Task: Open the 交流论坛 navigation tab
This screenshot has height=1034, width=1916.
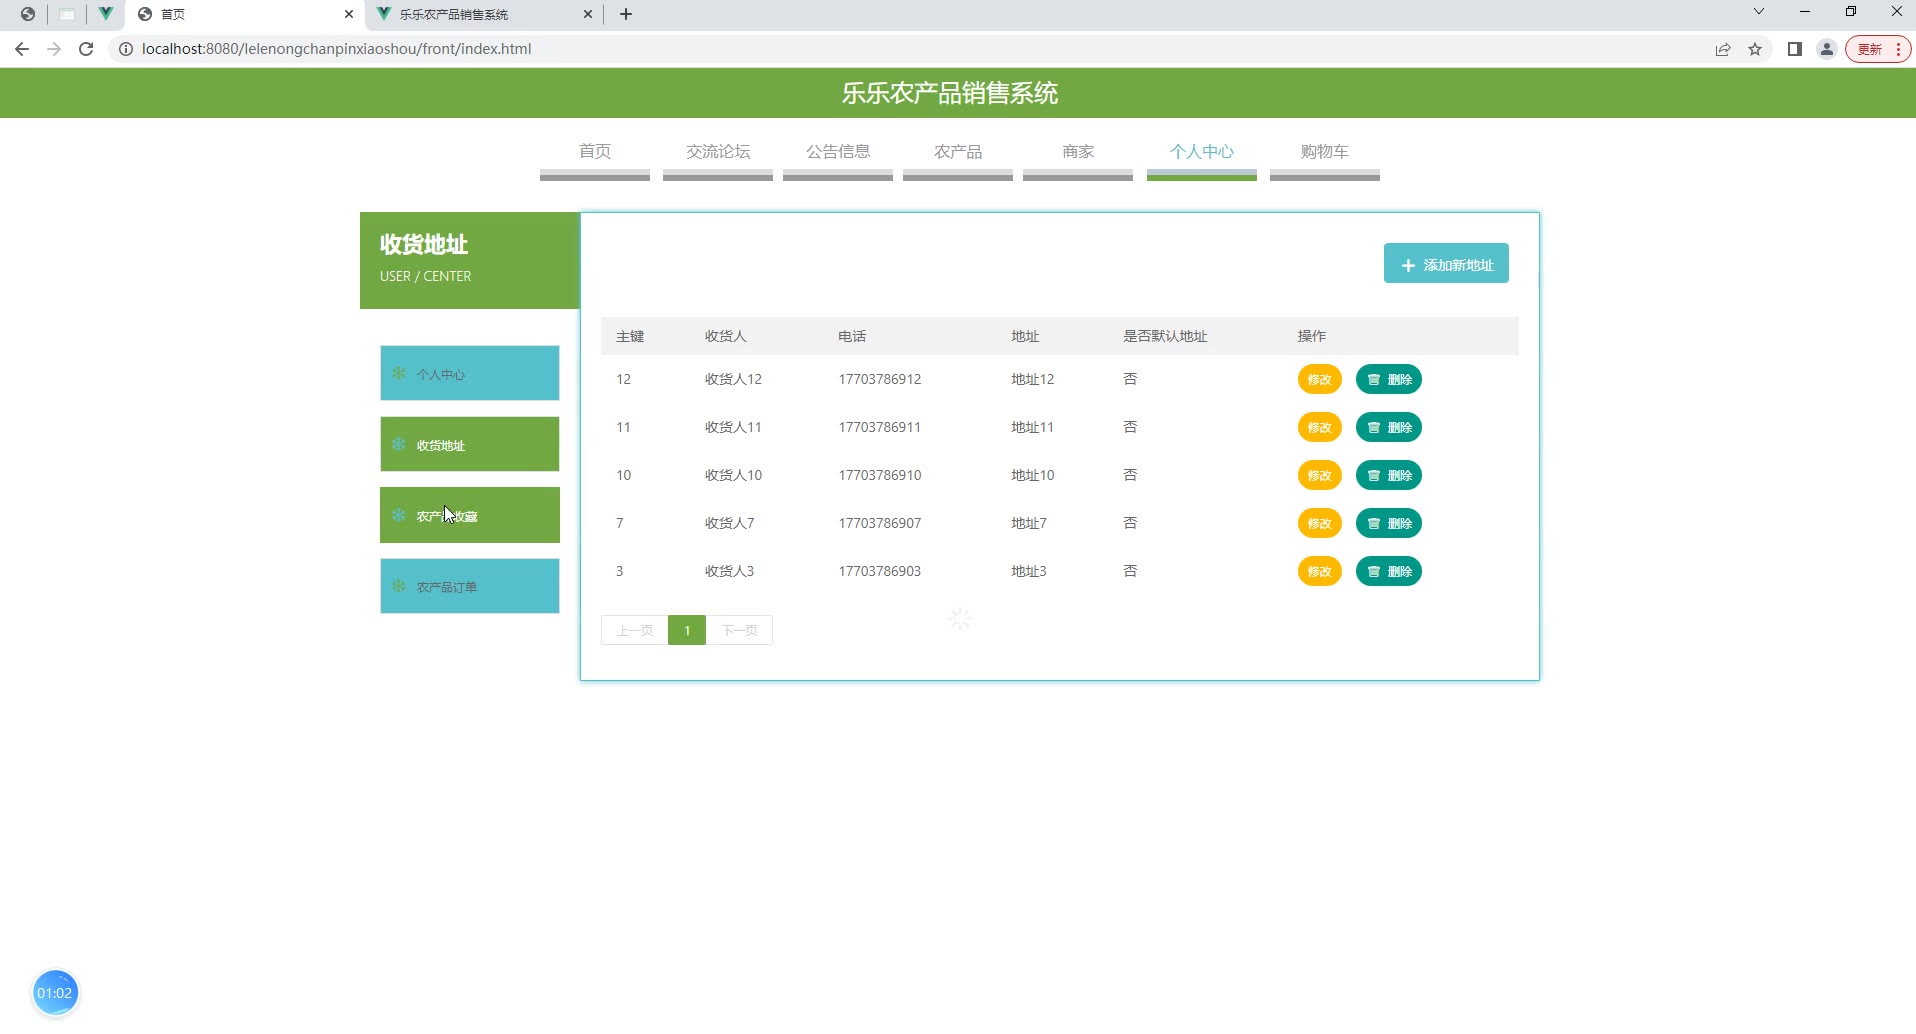Action: click(718, 152)
